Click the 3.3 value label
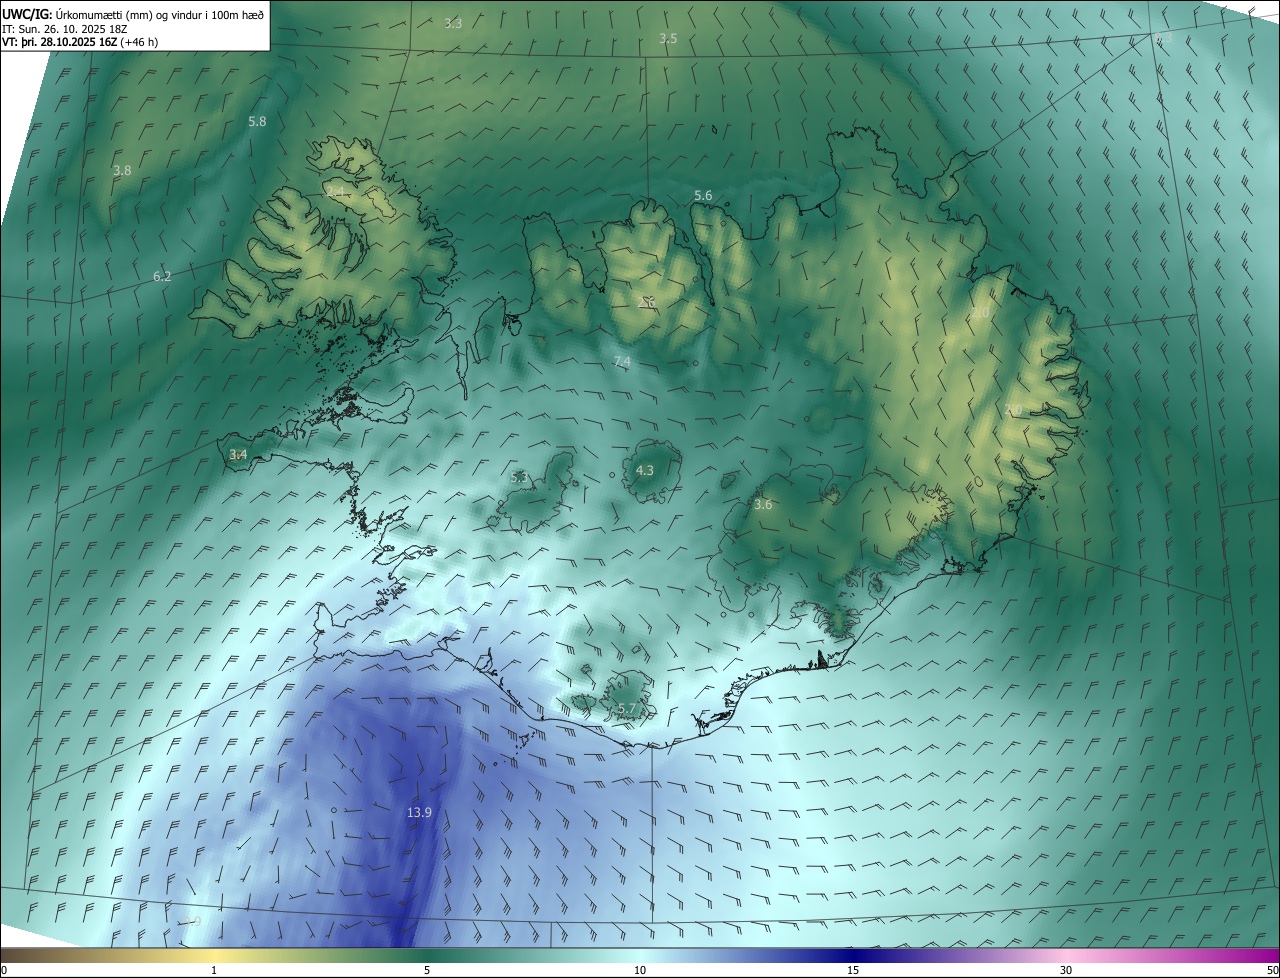 point(453,23)
